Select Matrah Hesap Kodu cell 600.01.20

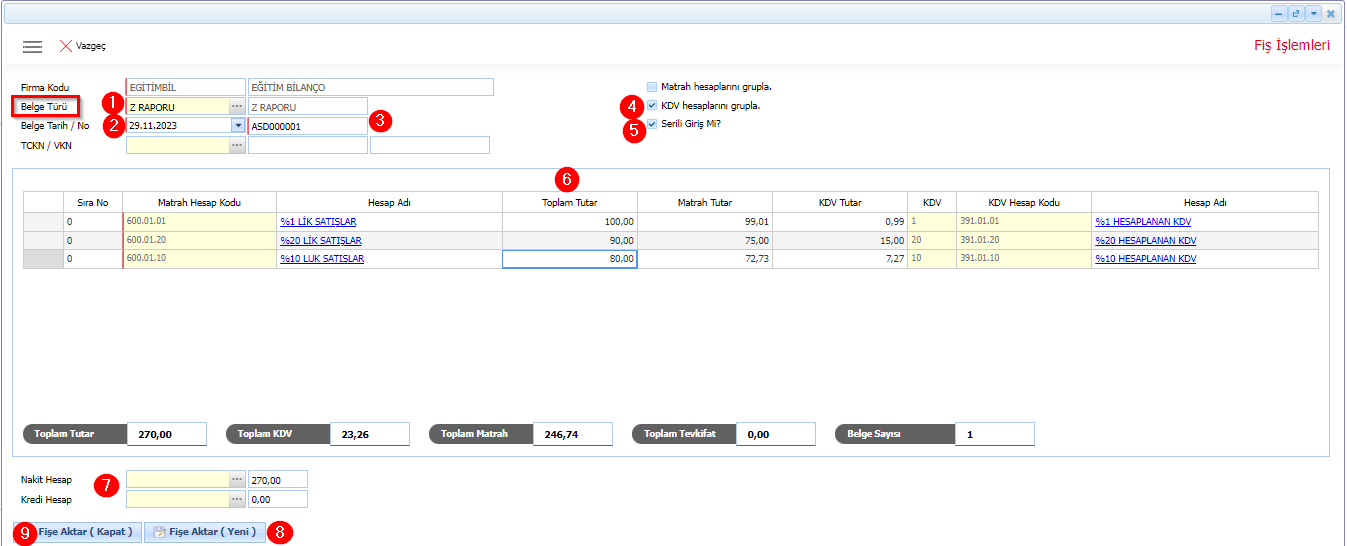pos(200,241)
